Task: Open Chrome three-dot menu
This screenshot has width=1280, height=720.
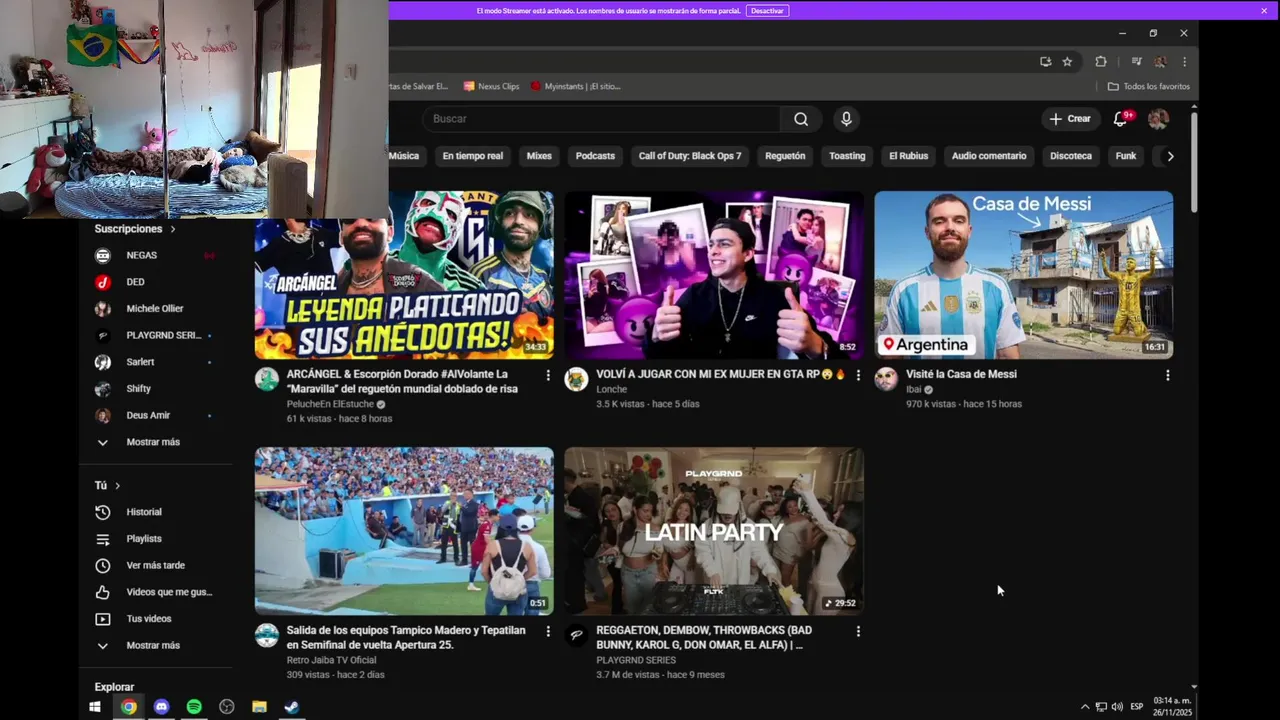Action: click(x=1184, y=61)
